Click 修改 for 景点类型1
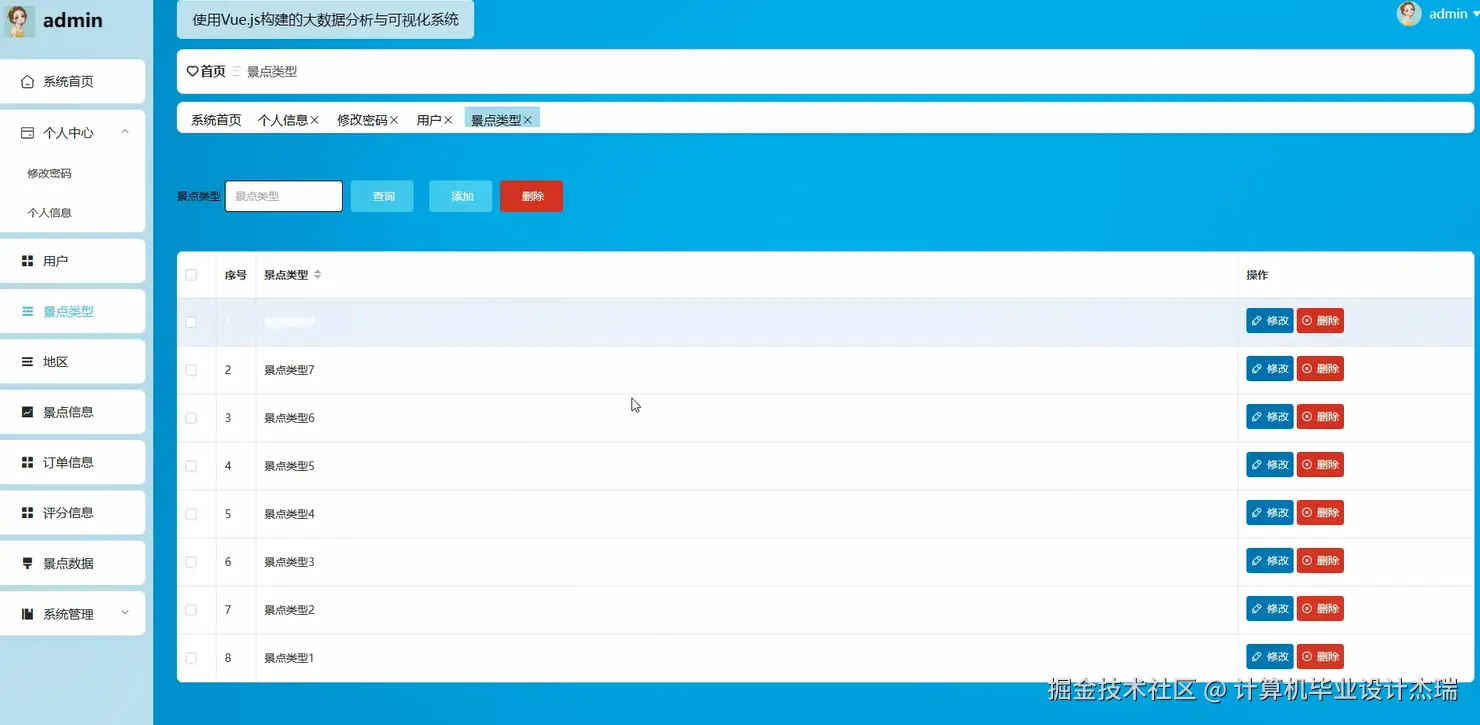This screenshot has width=1480, height=725. pyautogui.click(x=1270, y=657)
